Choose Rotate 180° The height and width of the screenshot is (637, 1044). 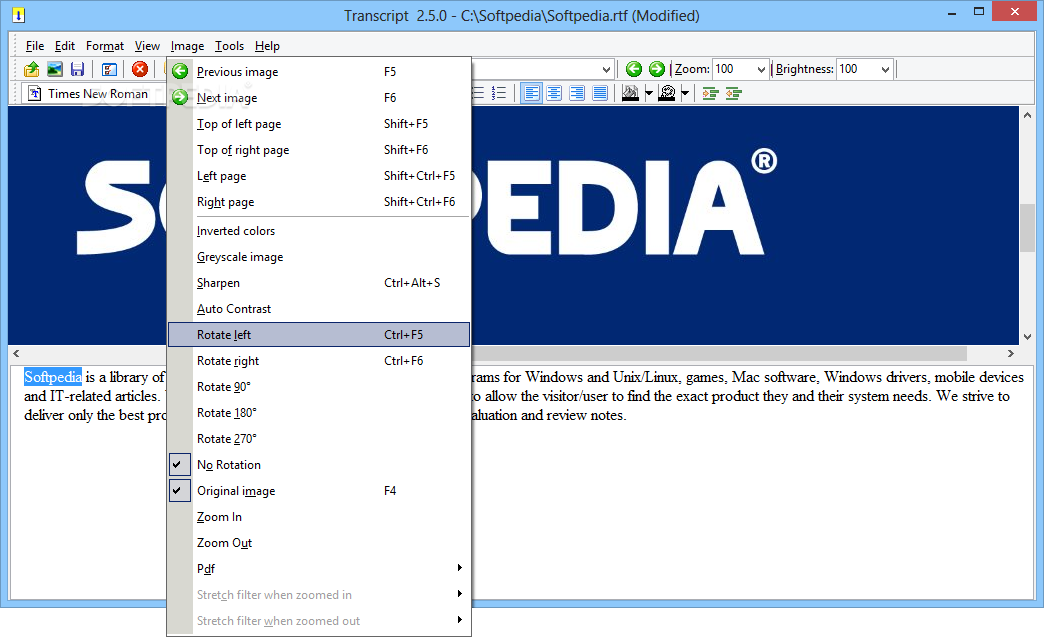pyautogui.click(x=319, y=413)
